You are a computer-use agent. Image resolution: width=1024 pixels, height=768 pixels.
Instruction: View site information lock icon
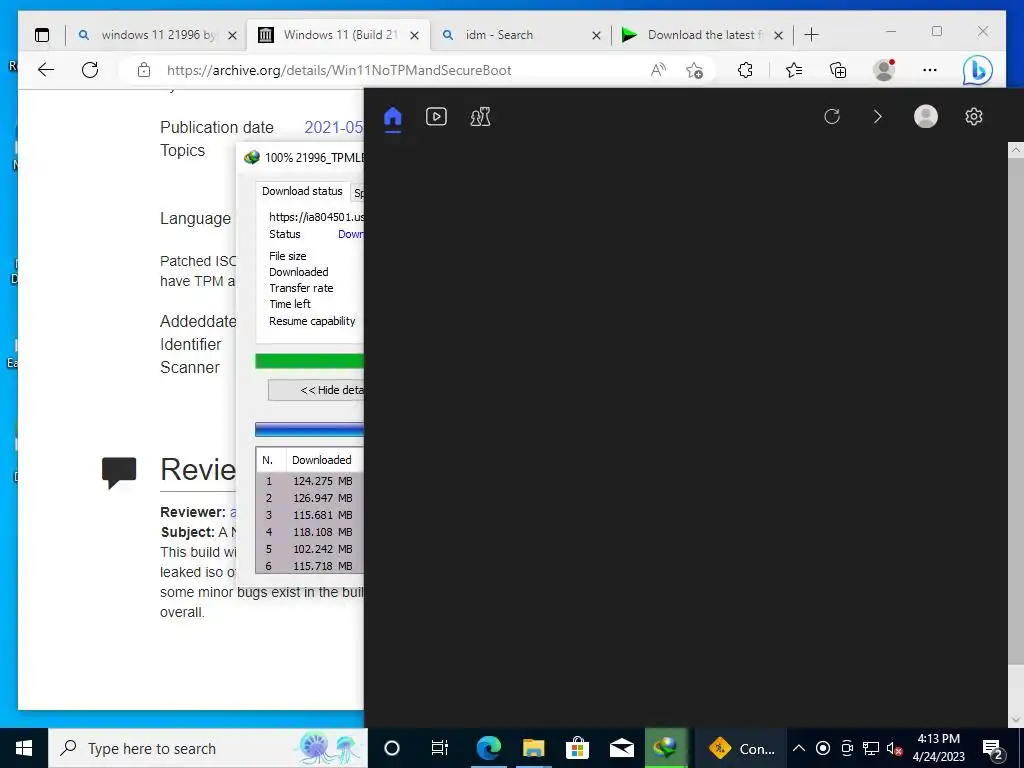click(144, 70)
